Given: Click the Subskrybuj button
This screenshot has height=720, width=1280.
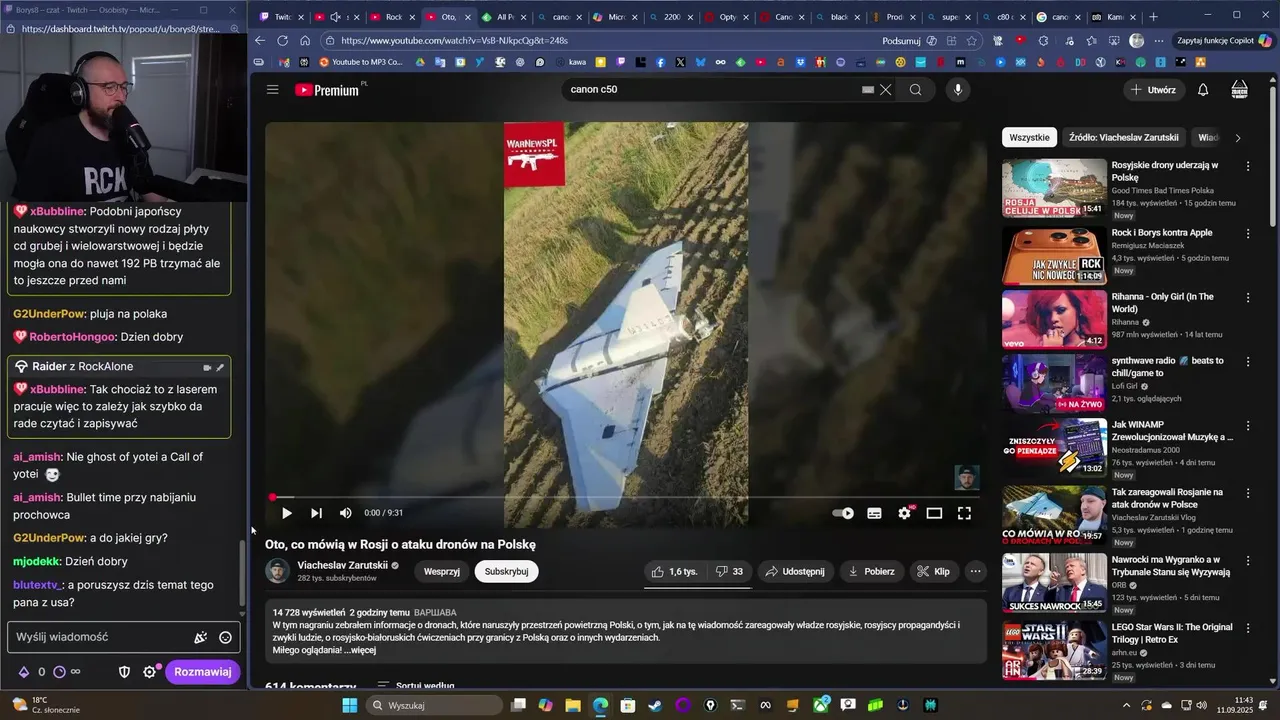Looking at the screenshot, I should [506, 571].
